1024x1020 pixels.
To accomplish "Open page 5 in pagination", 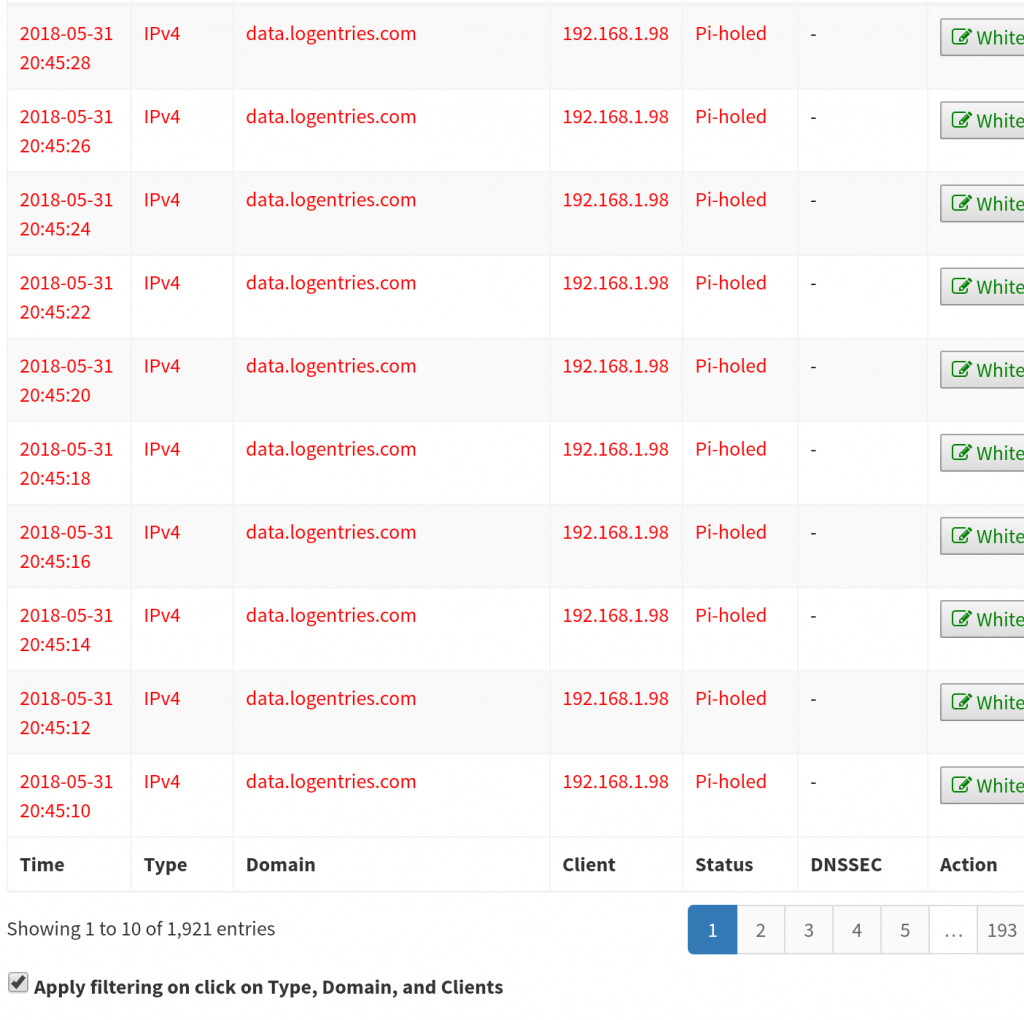I will point(904,930).
